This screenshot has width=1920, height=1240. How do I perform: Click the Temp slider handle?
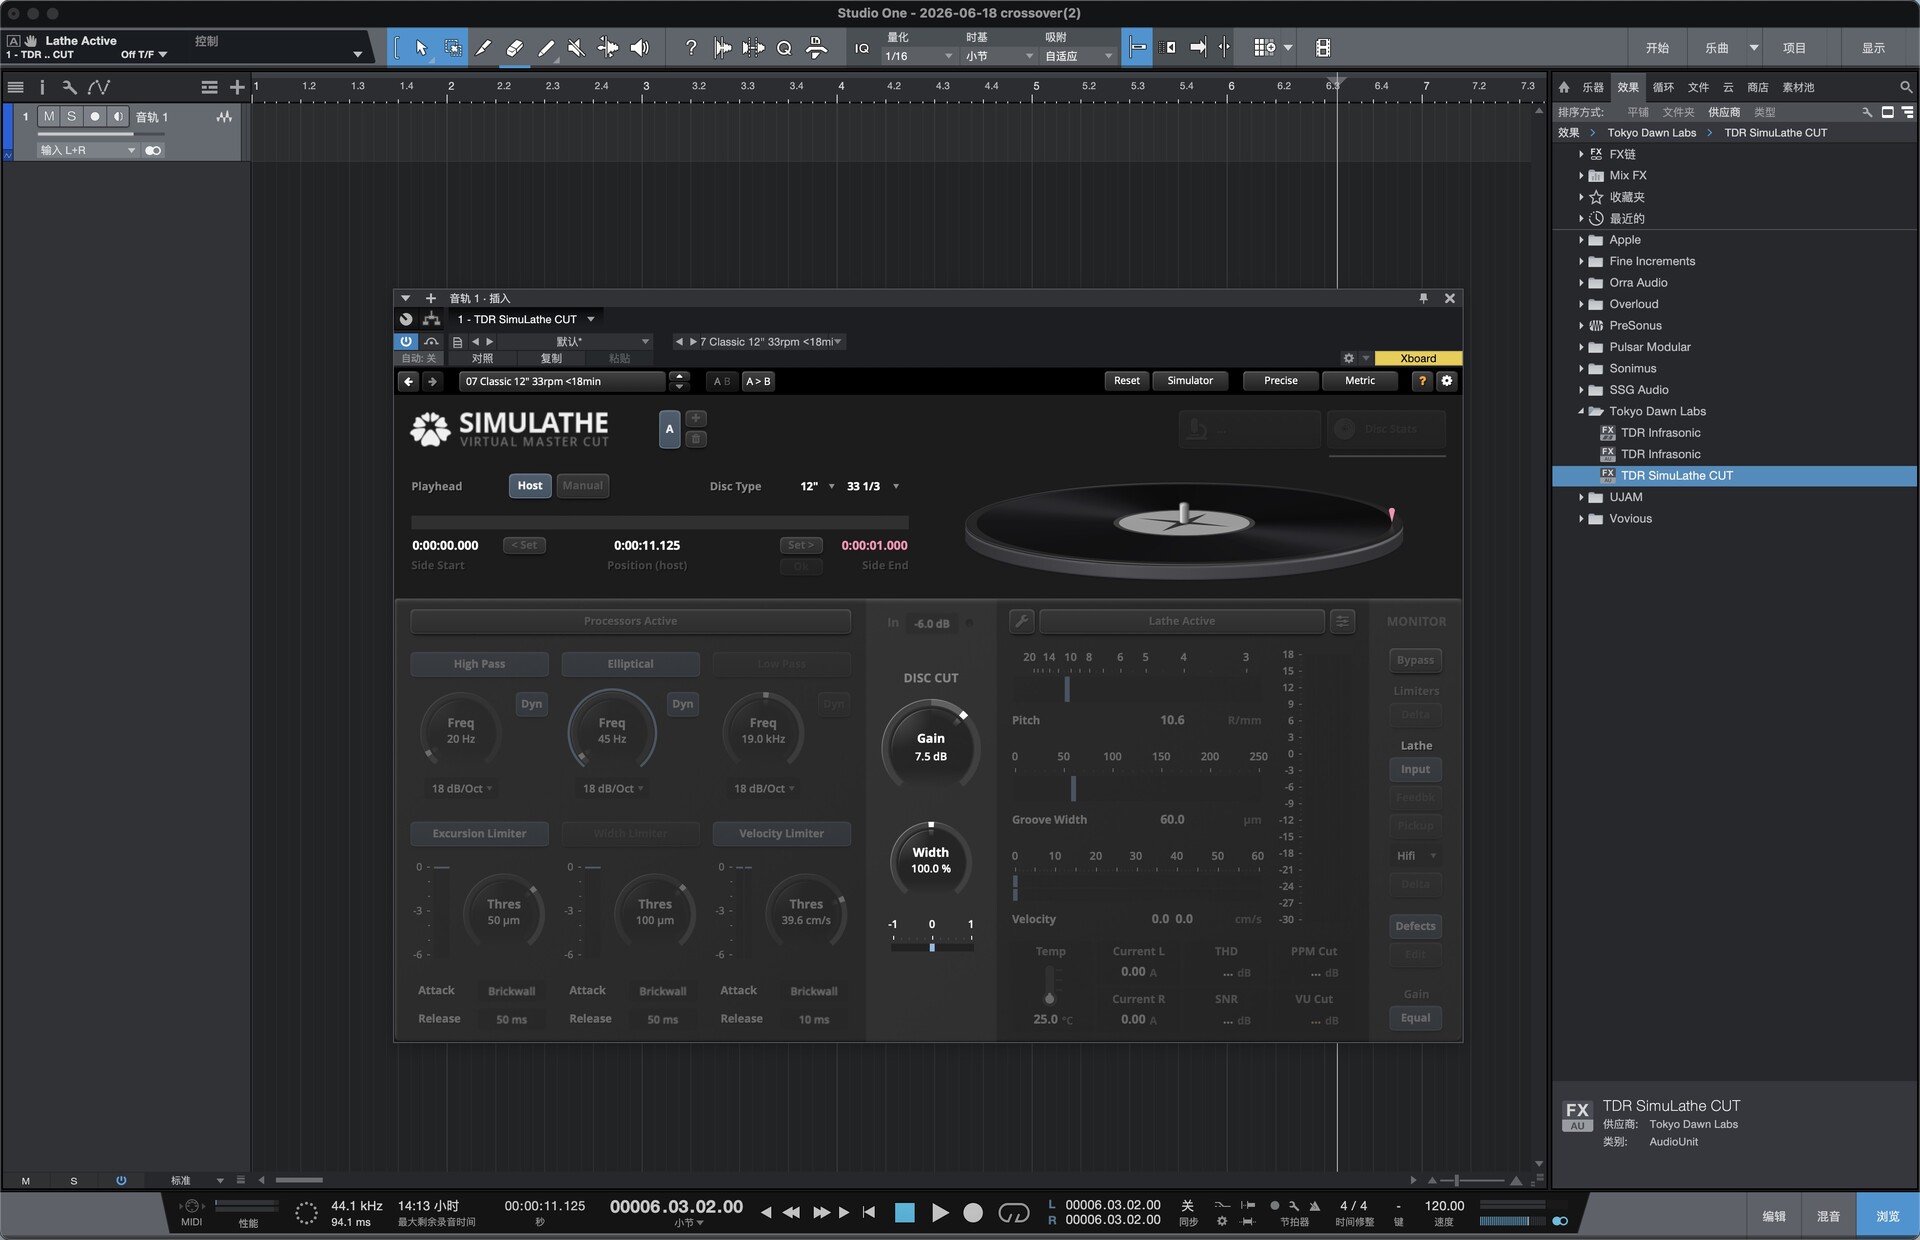[x=1049, y=998]
